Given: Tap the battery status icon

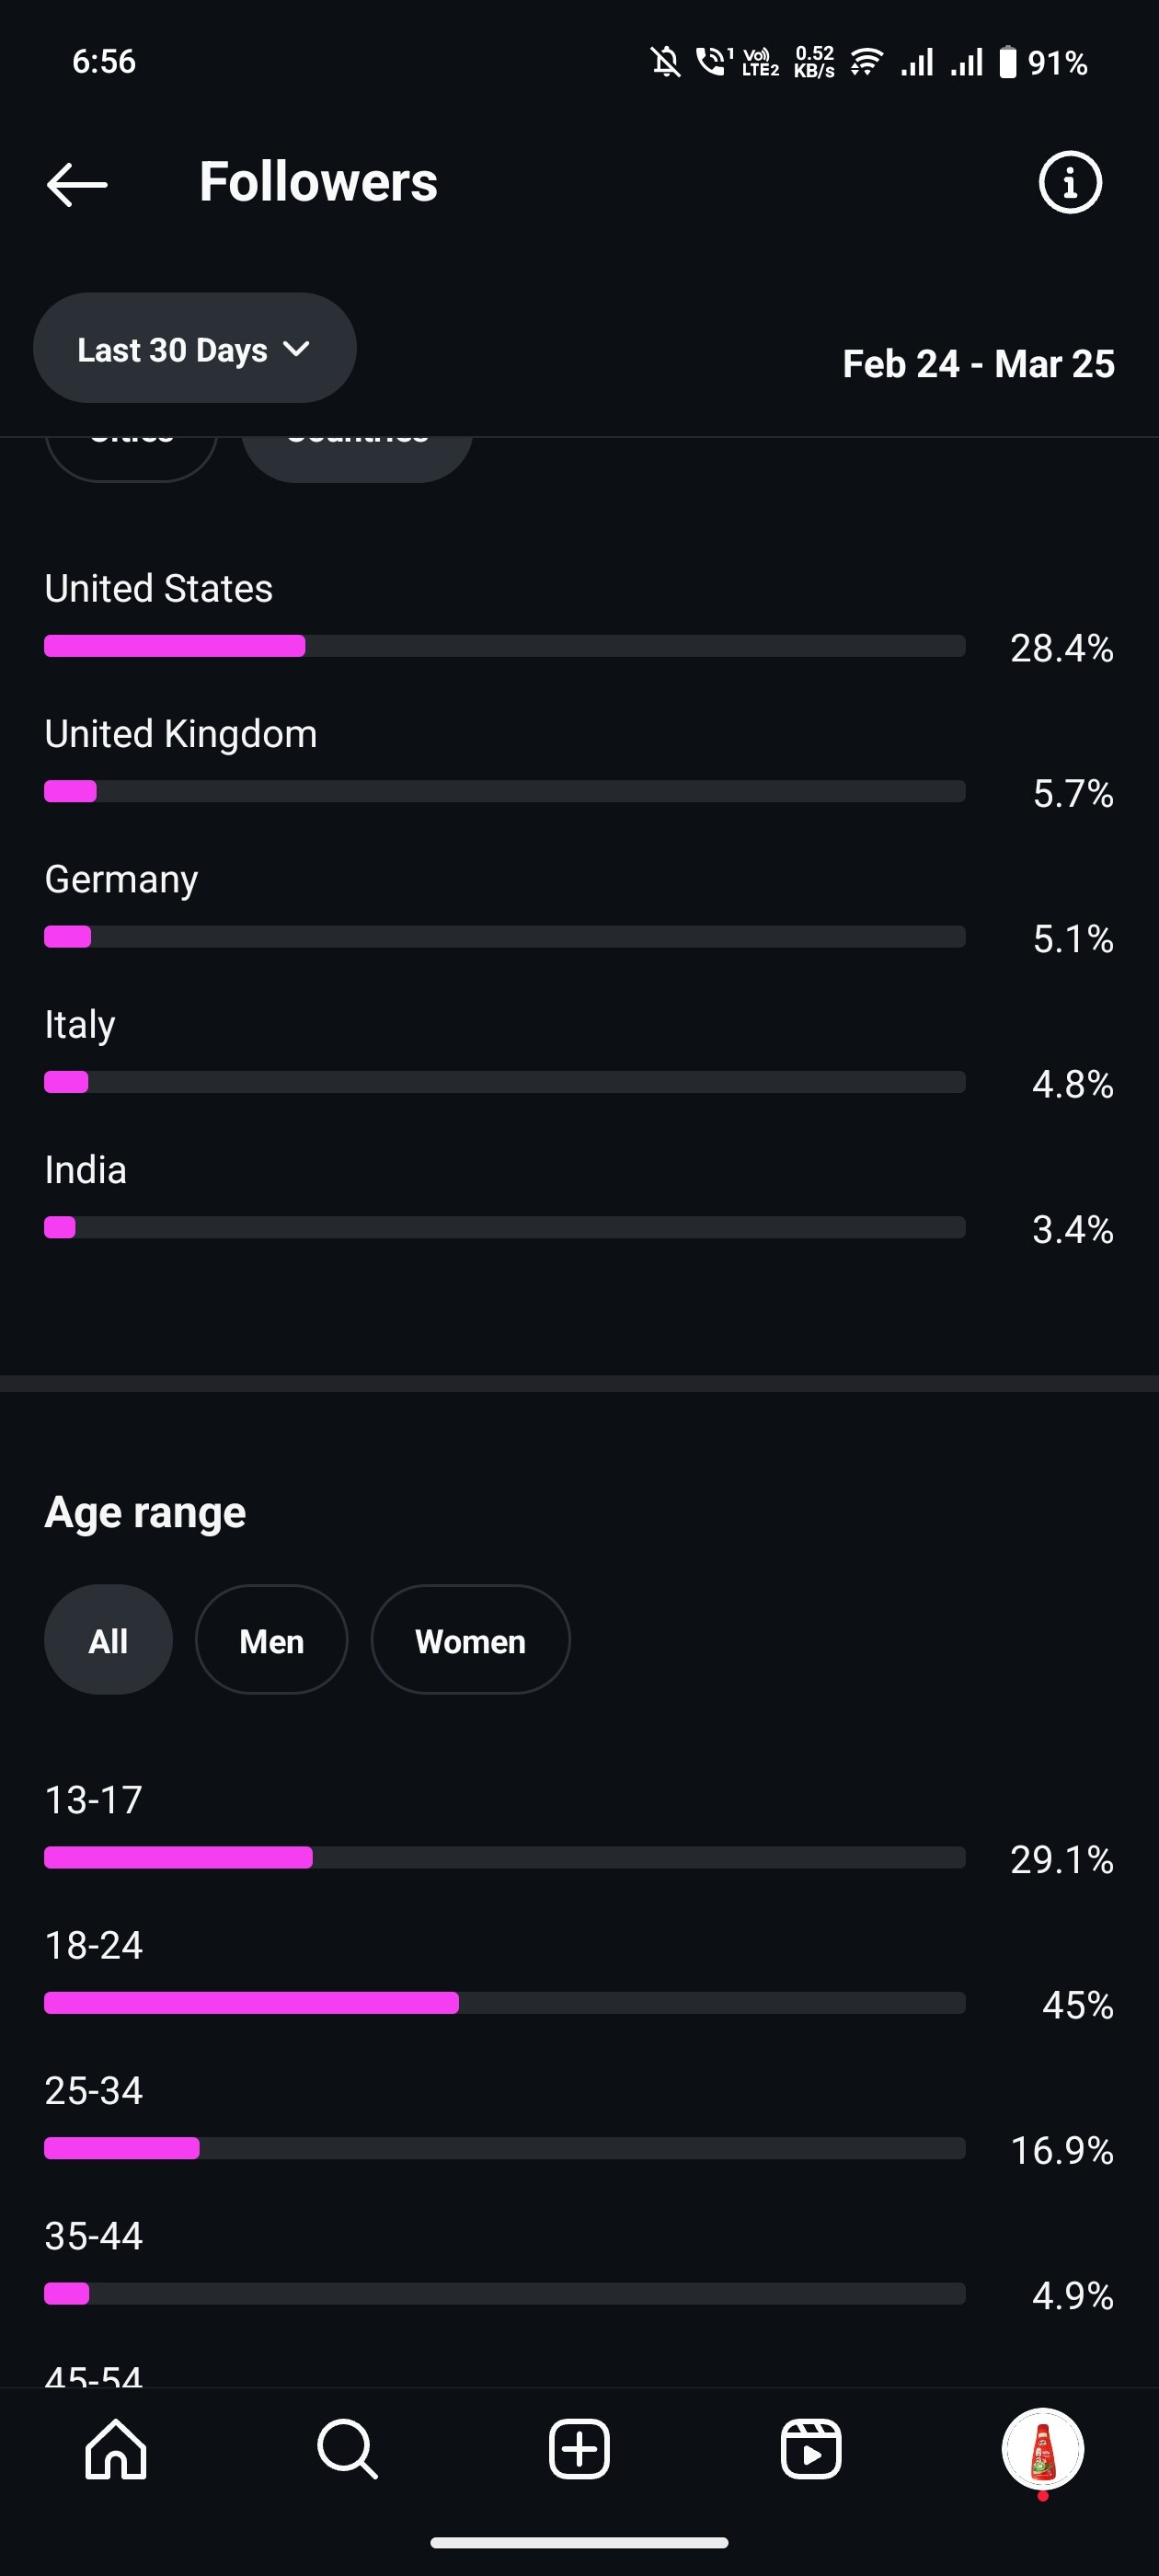Looking at the screenshot, I should 1008,62.
